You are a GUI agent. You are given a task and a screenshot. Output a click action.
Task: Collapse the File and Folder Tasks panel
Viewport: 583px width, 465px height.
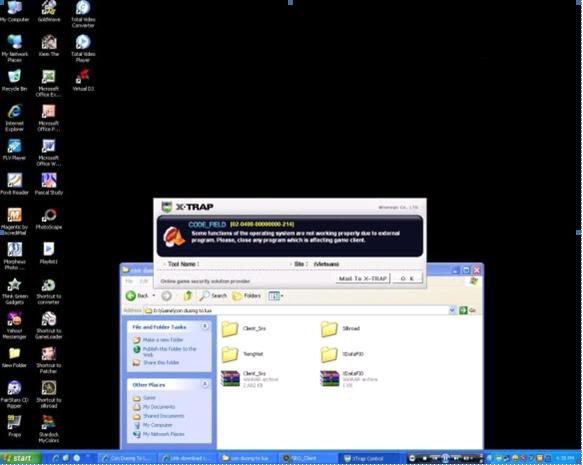pyautogui.click(x=204, y=326)
